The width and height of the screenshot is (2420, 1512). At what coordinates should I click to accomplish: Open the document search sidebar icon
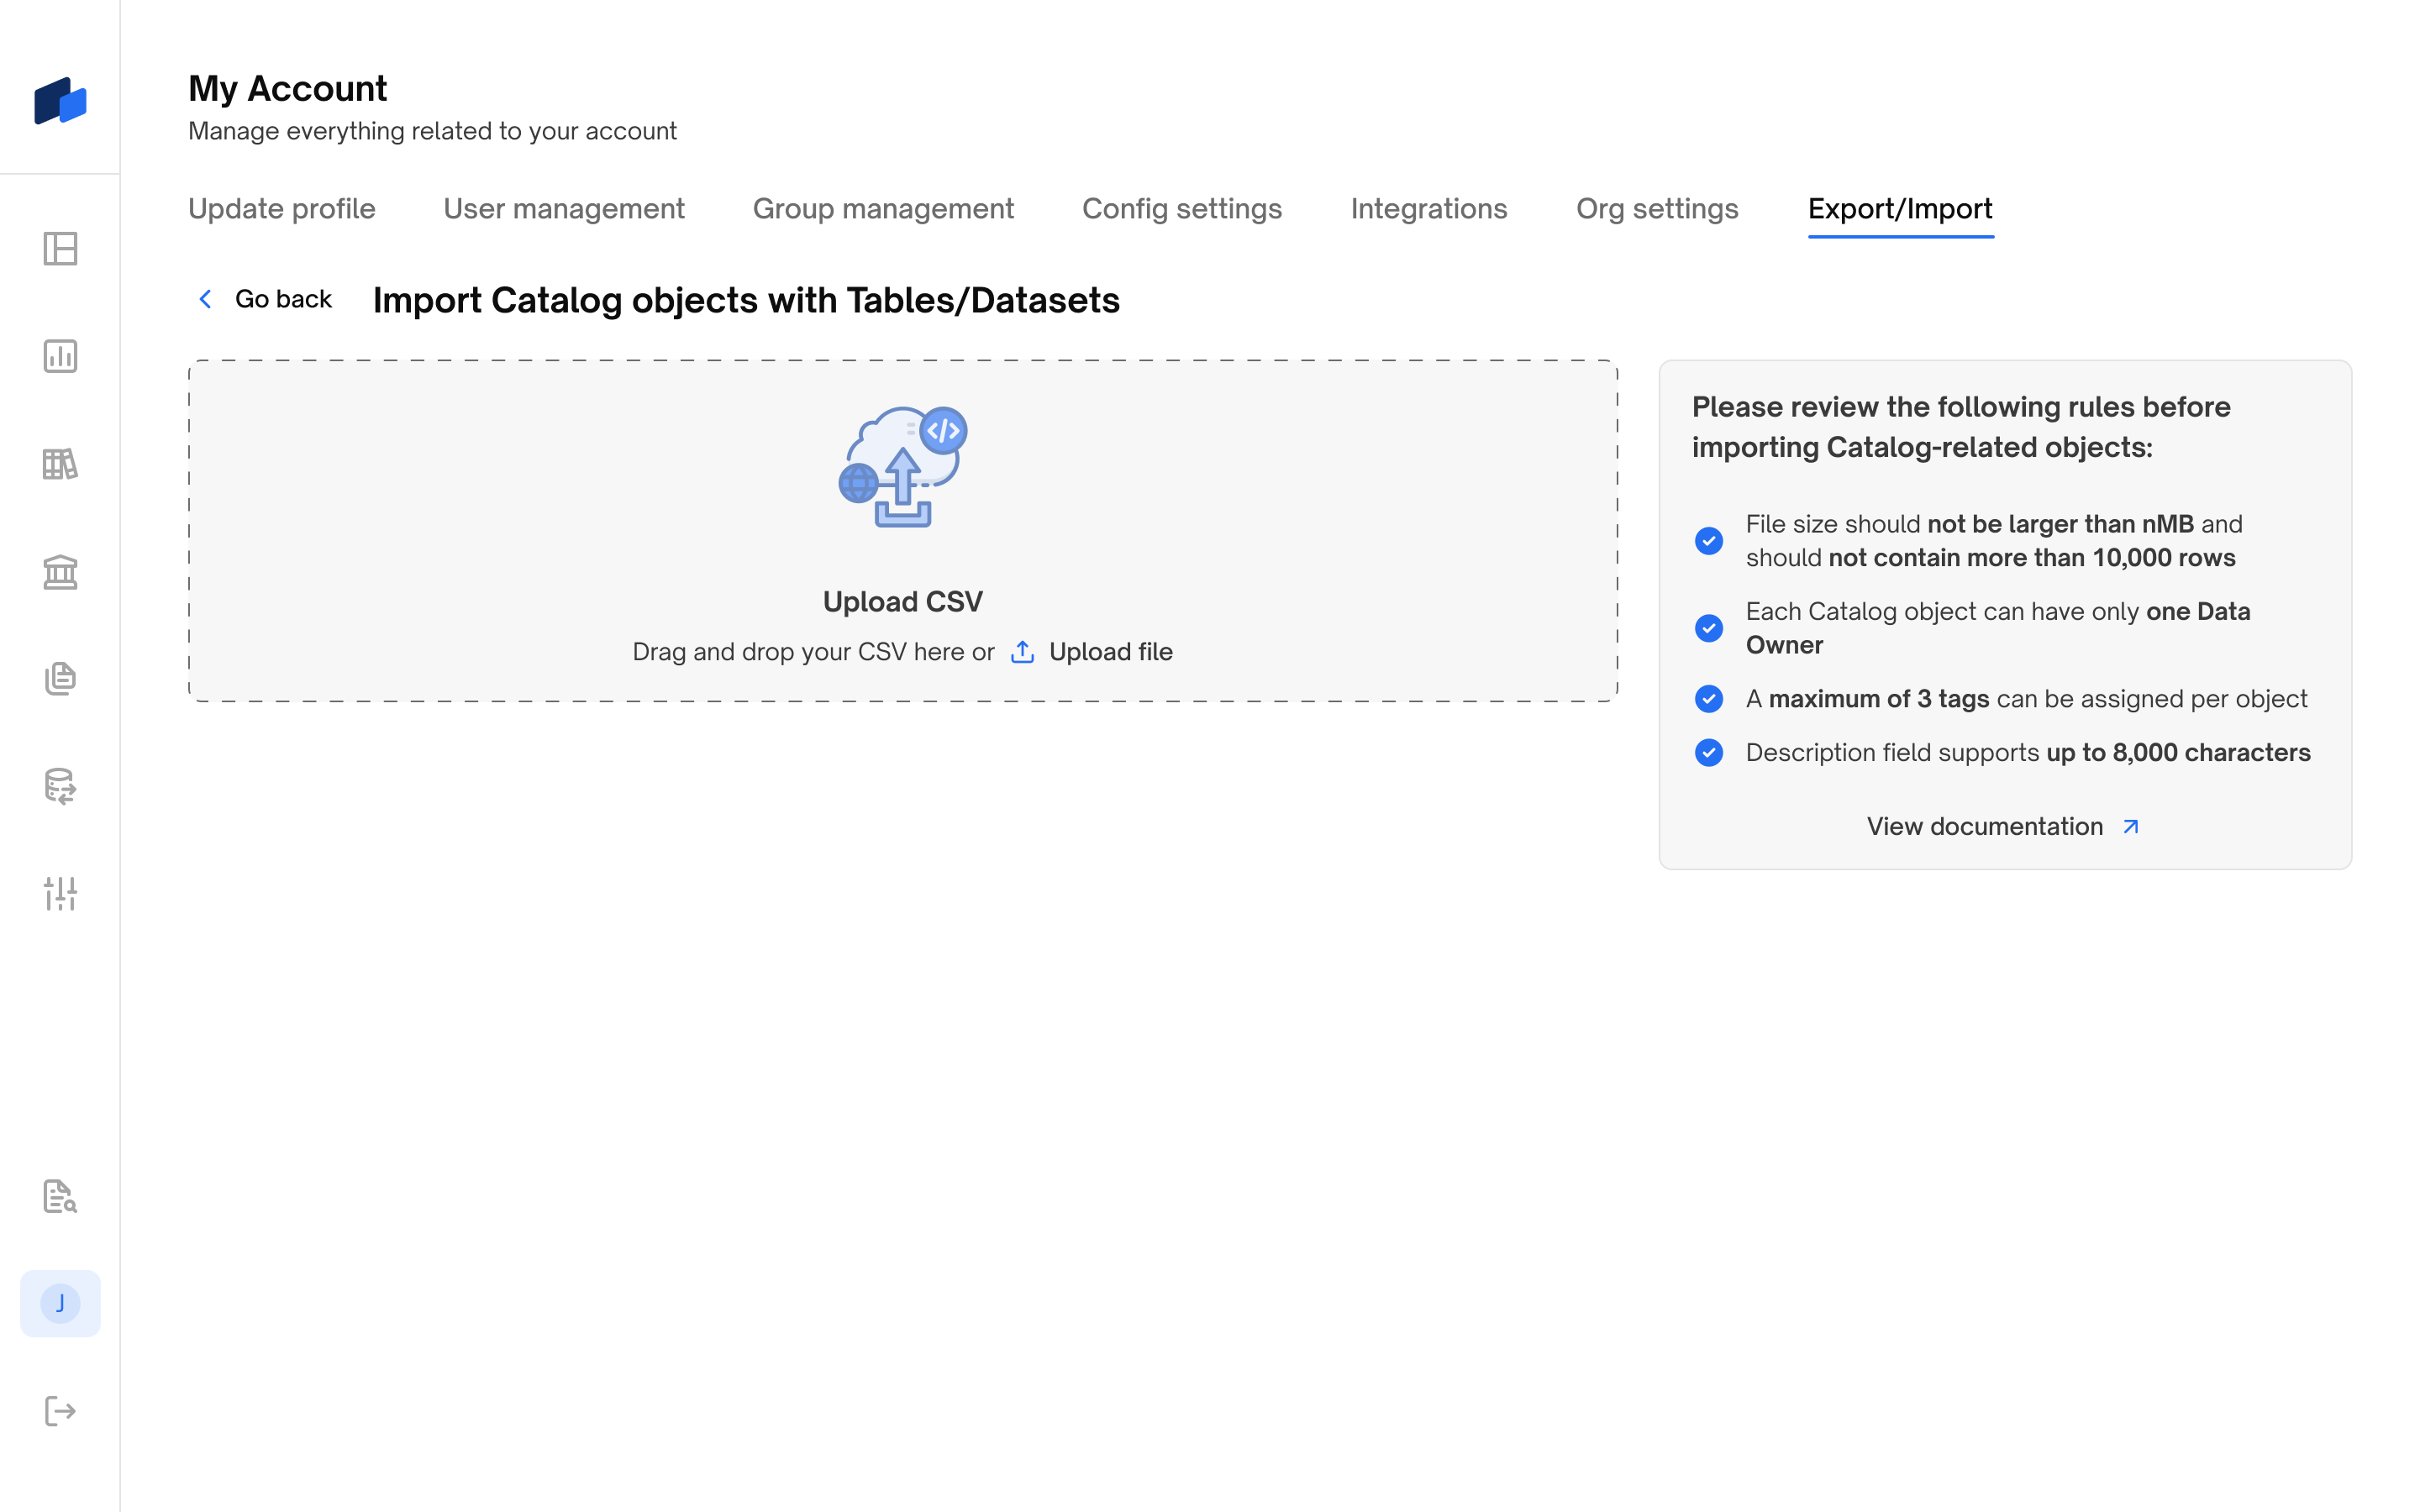pyautogui.click(x=60, y=1196)
